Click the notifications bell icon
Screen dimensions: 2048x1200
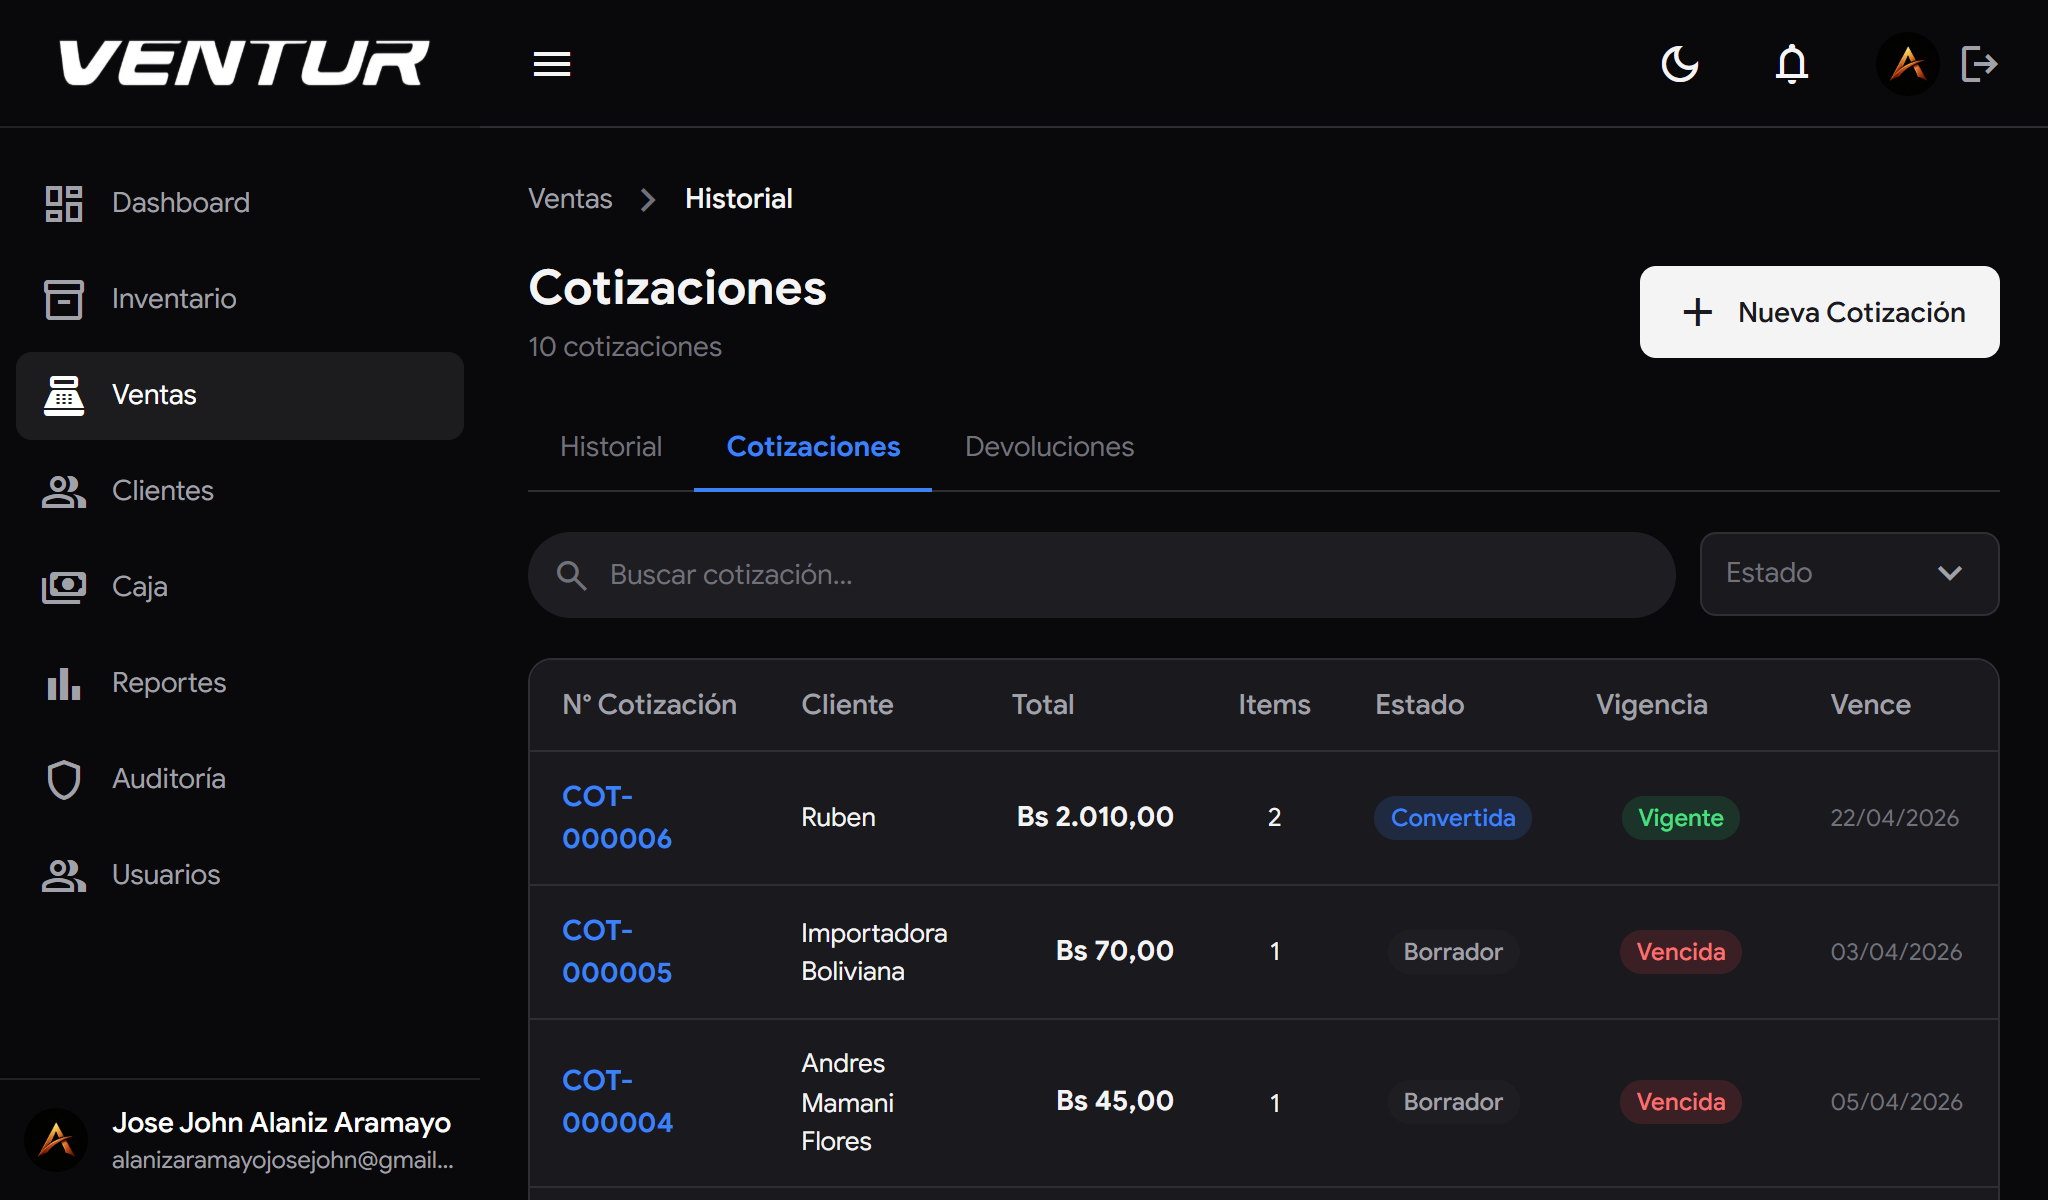[1791, 63]
